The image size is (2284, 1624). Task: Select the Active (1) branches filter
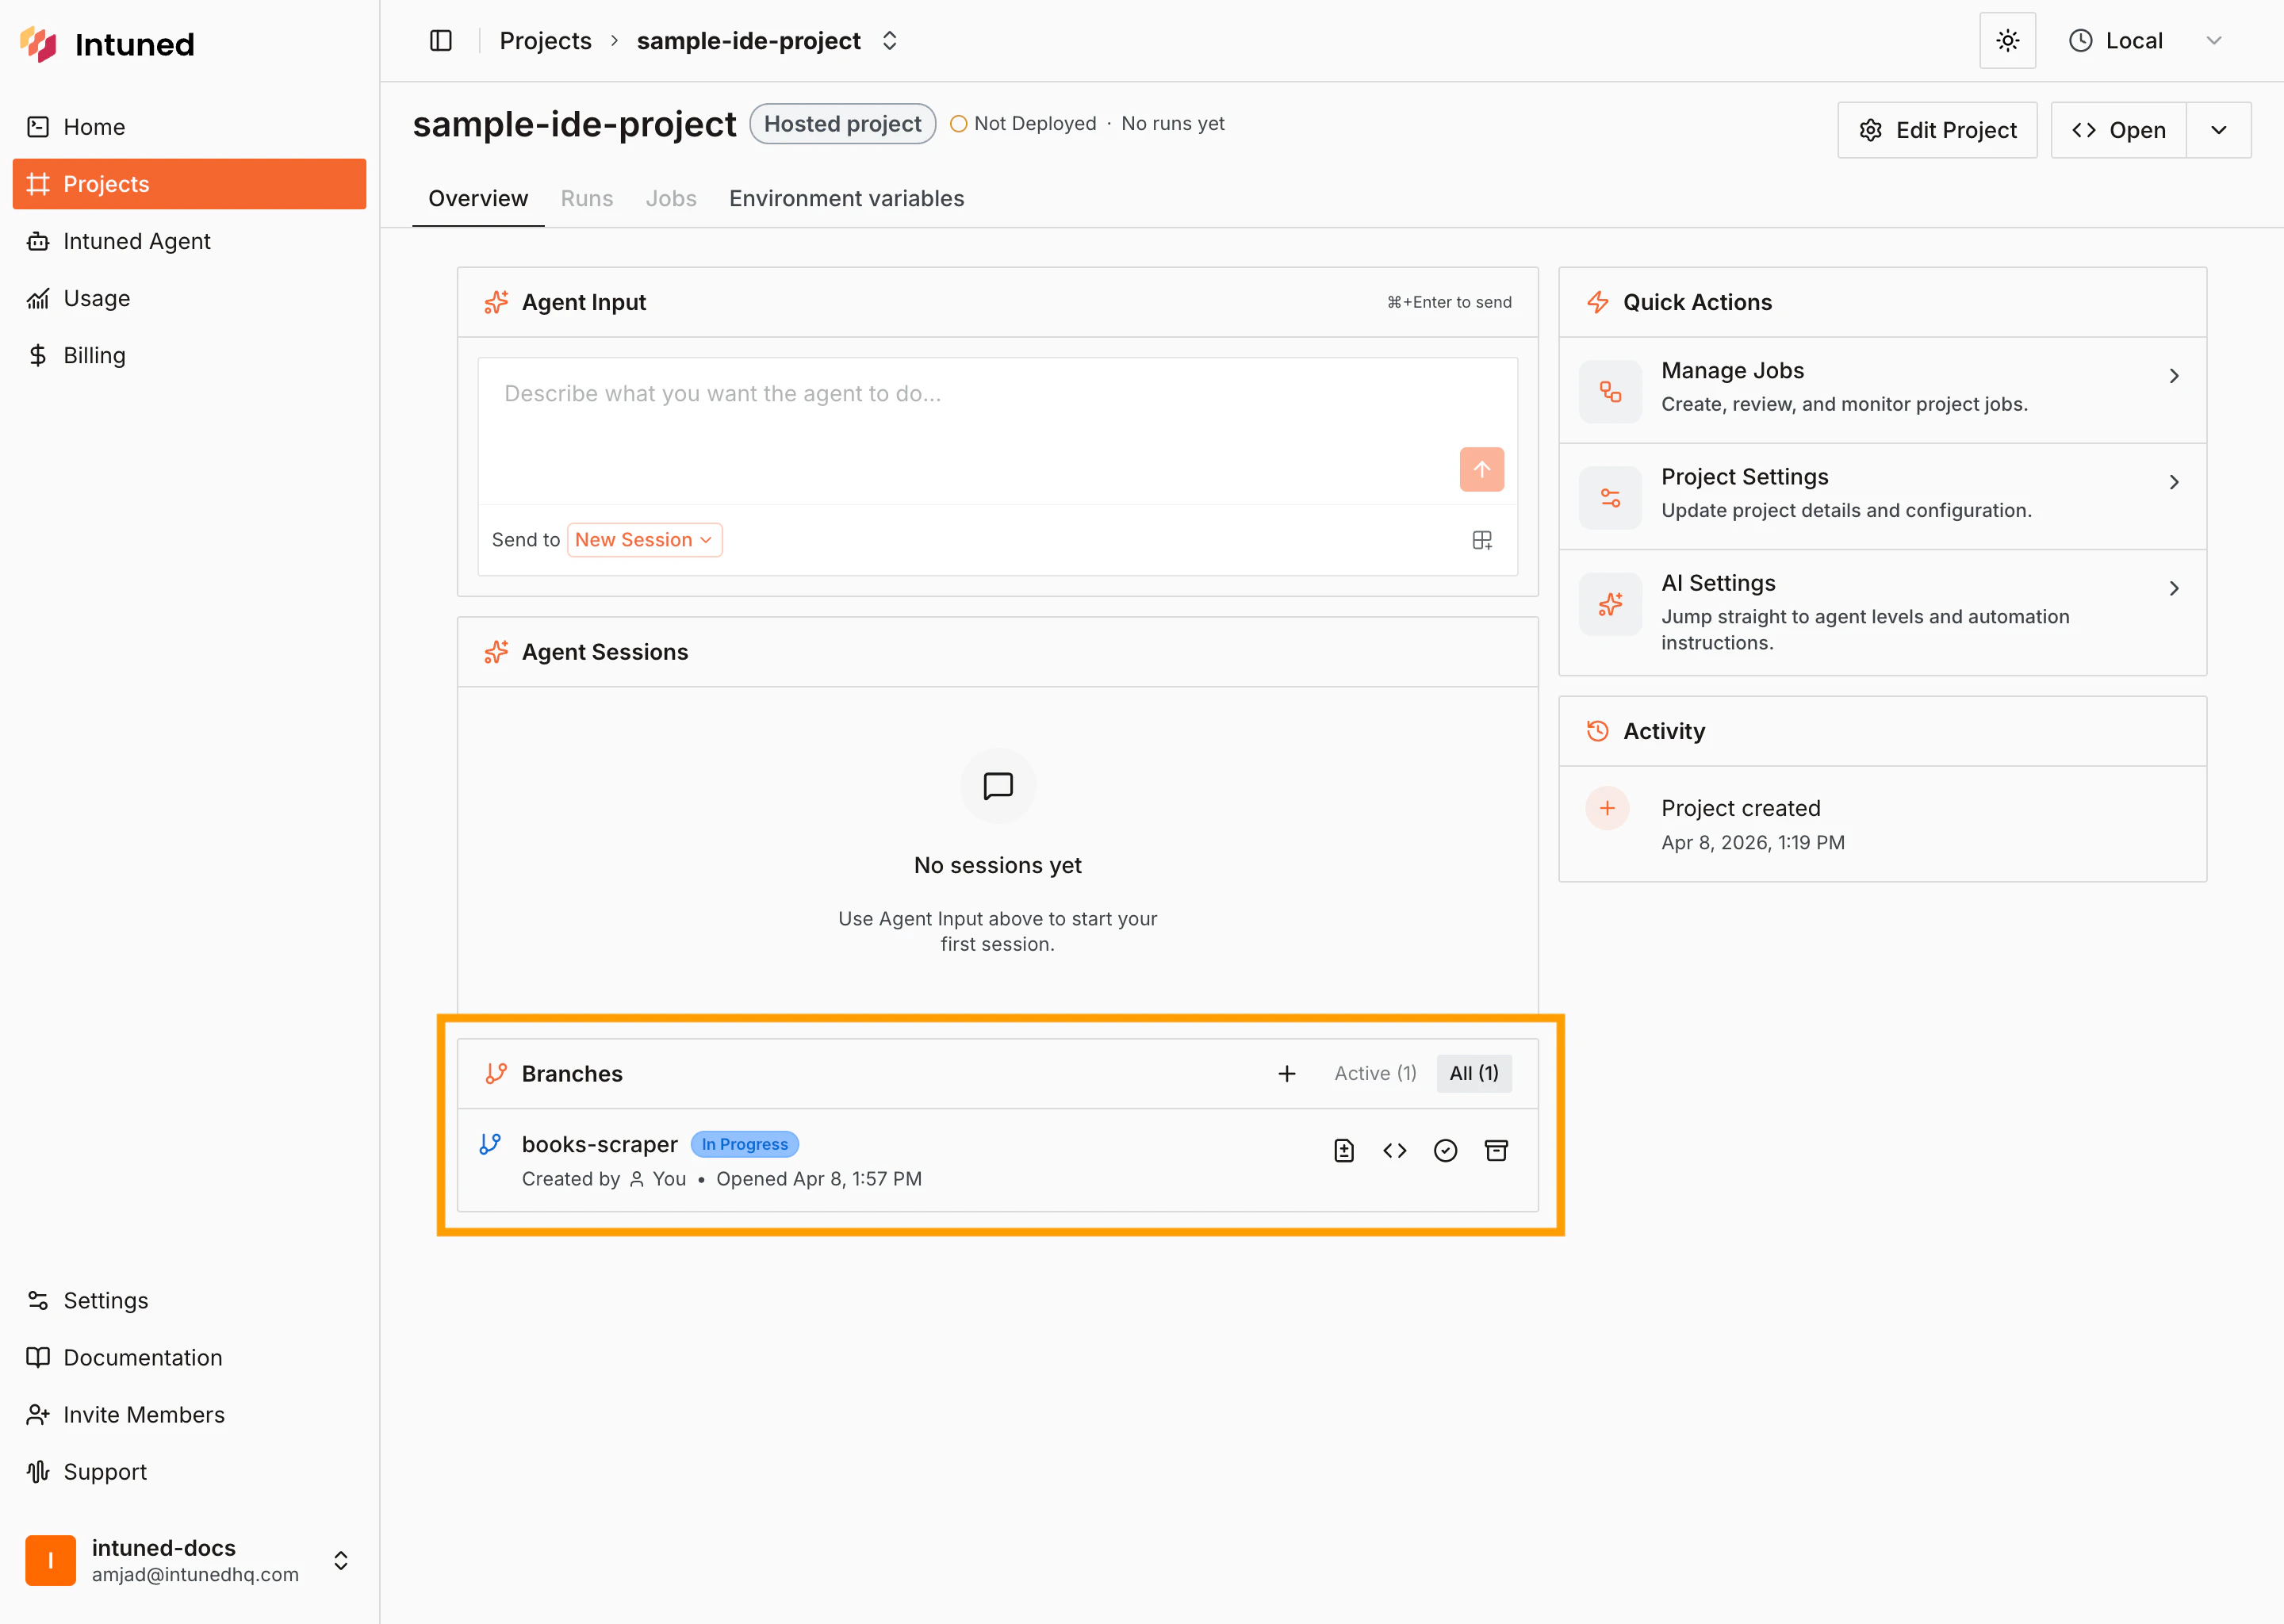pyautogui.click(x=1375, y=1073)
